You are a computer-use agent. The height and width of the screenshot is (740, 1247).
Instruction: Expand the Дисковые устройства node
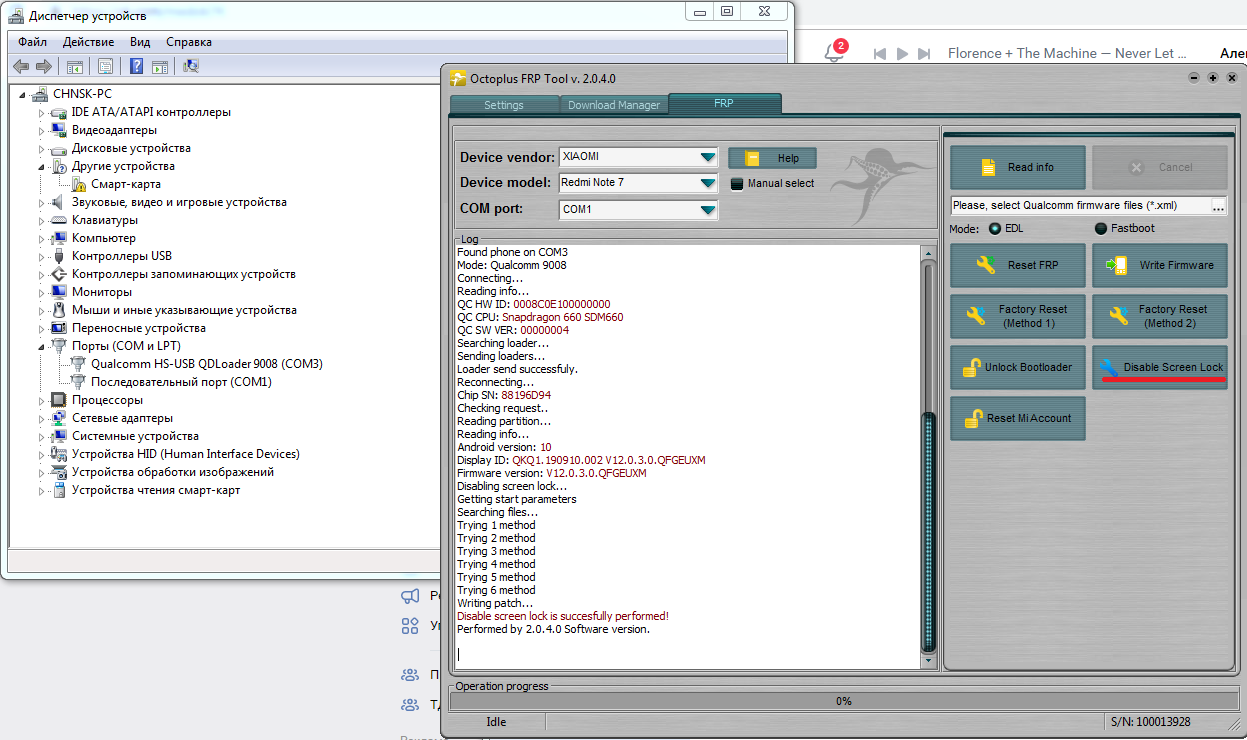tap(41, 148)
